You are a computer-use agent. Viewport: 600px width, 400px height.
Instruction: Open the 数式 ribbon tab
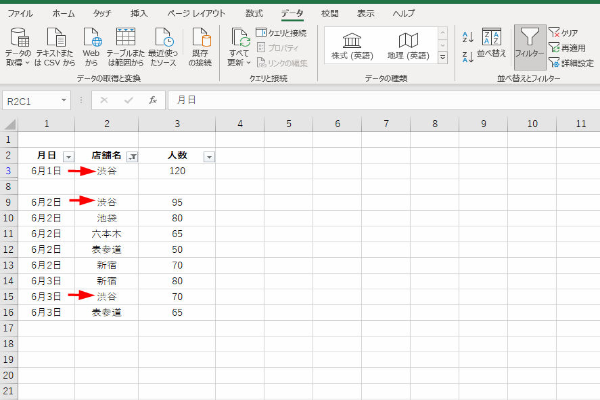[x=254, y=13]
